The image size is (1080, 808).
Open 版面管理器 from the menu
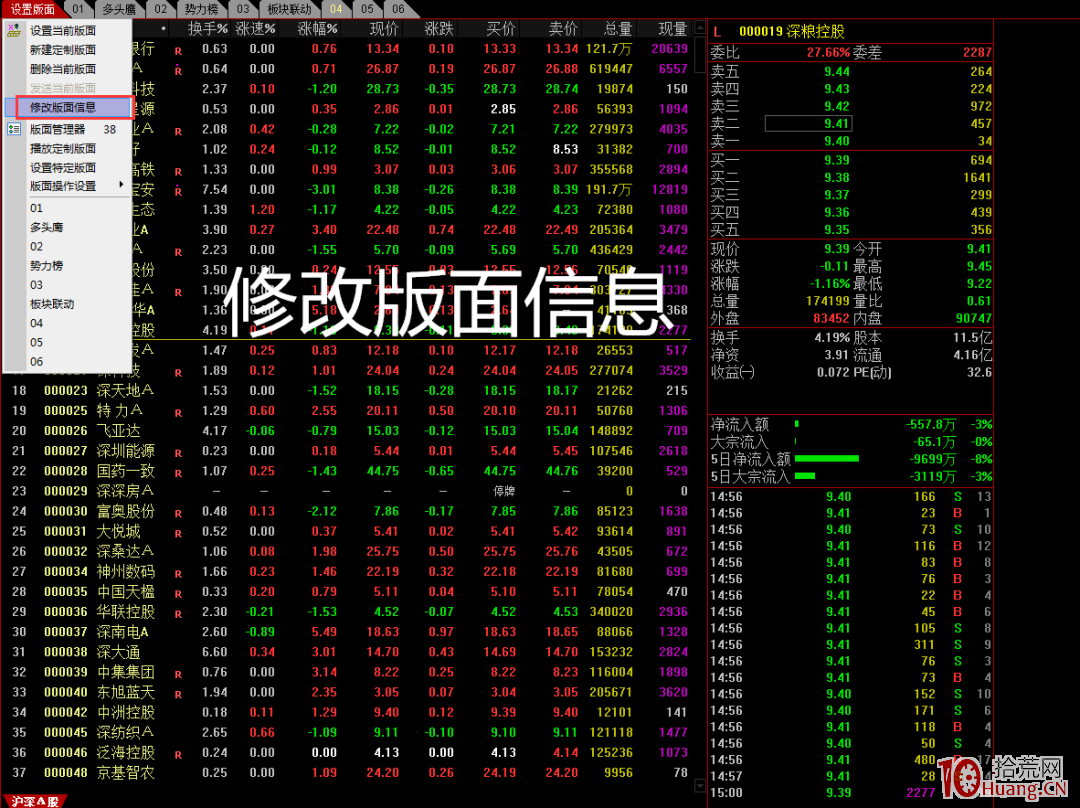[x=58, y=130]
